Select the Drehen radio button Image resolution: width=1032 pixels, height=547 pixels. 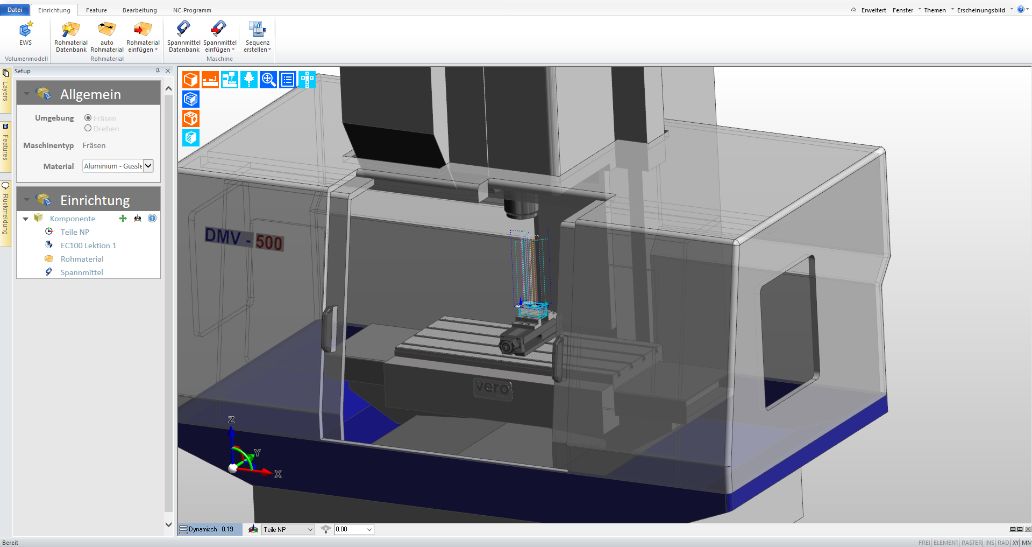(x=89, y=128)
